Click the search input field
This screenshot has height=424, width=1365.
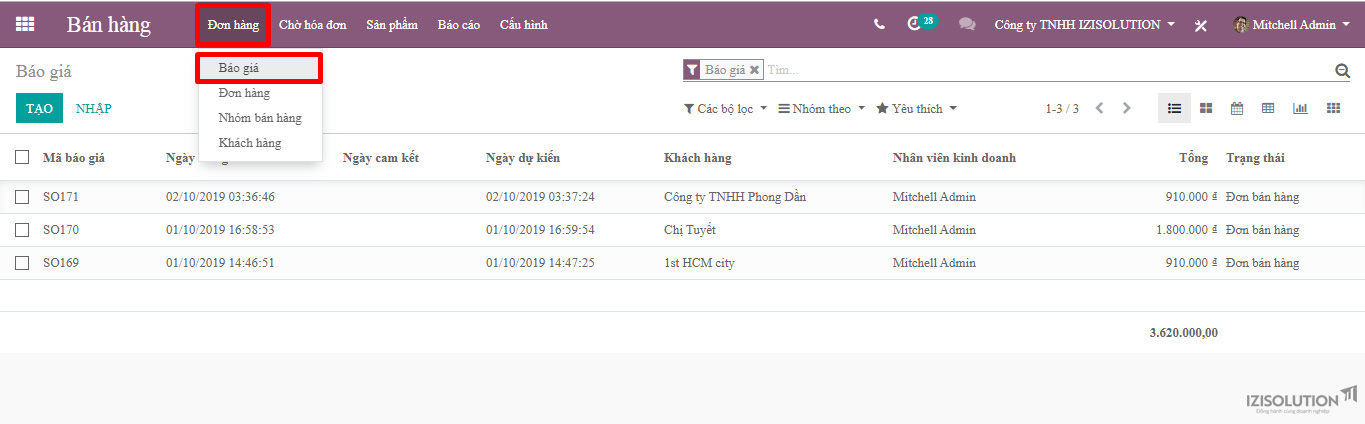click(1048, 70)
